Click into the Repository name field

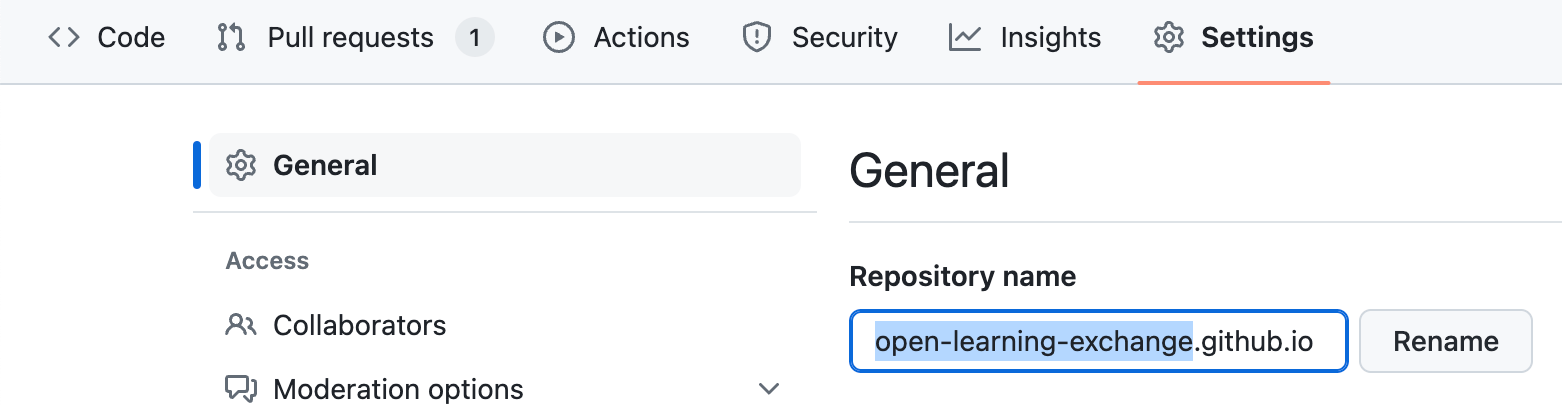(1098, 342)
